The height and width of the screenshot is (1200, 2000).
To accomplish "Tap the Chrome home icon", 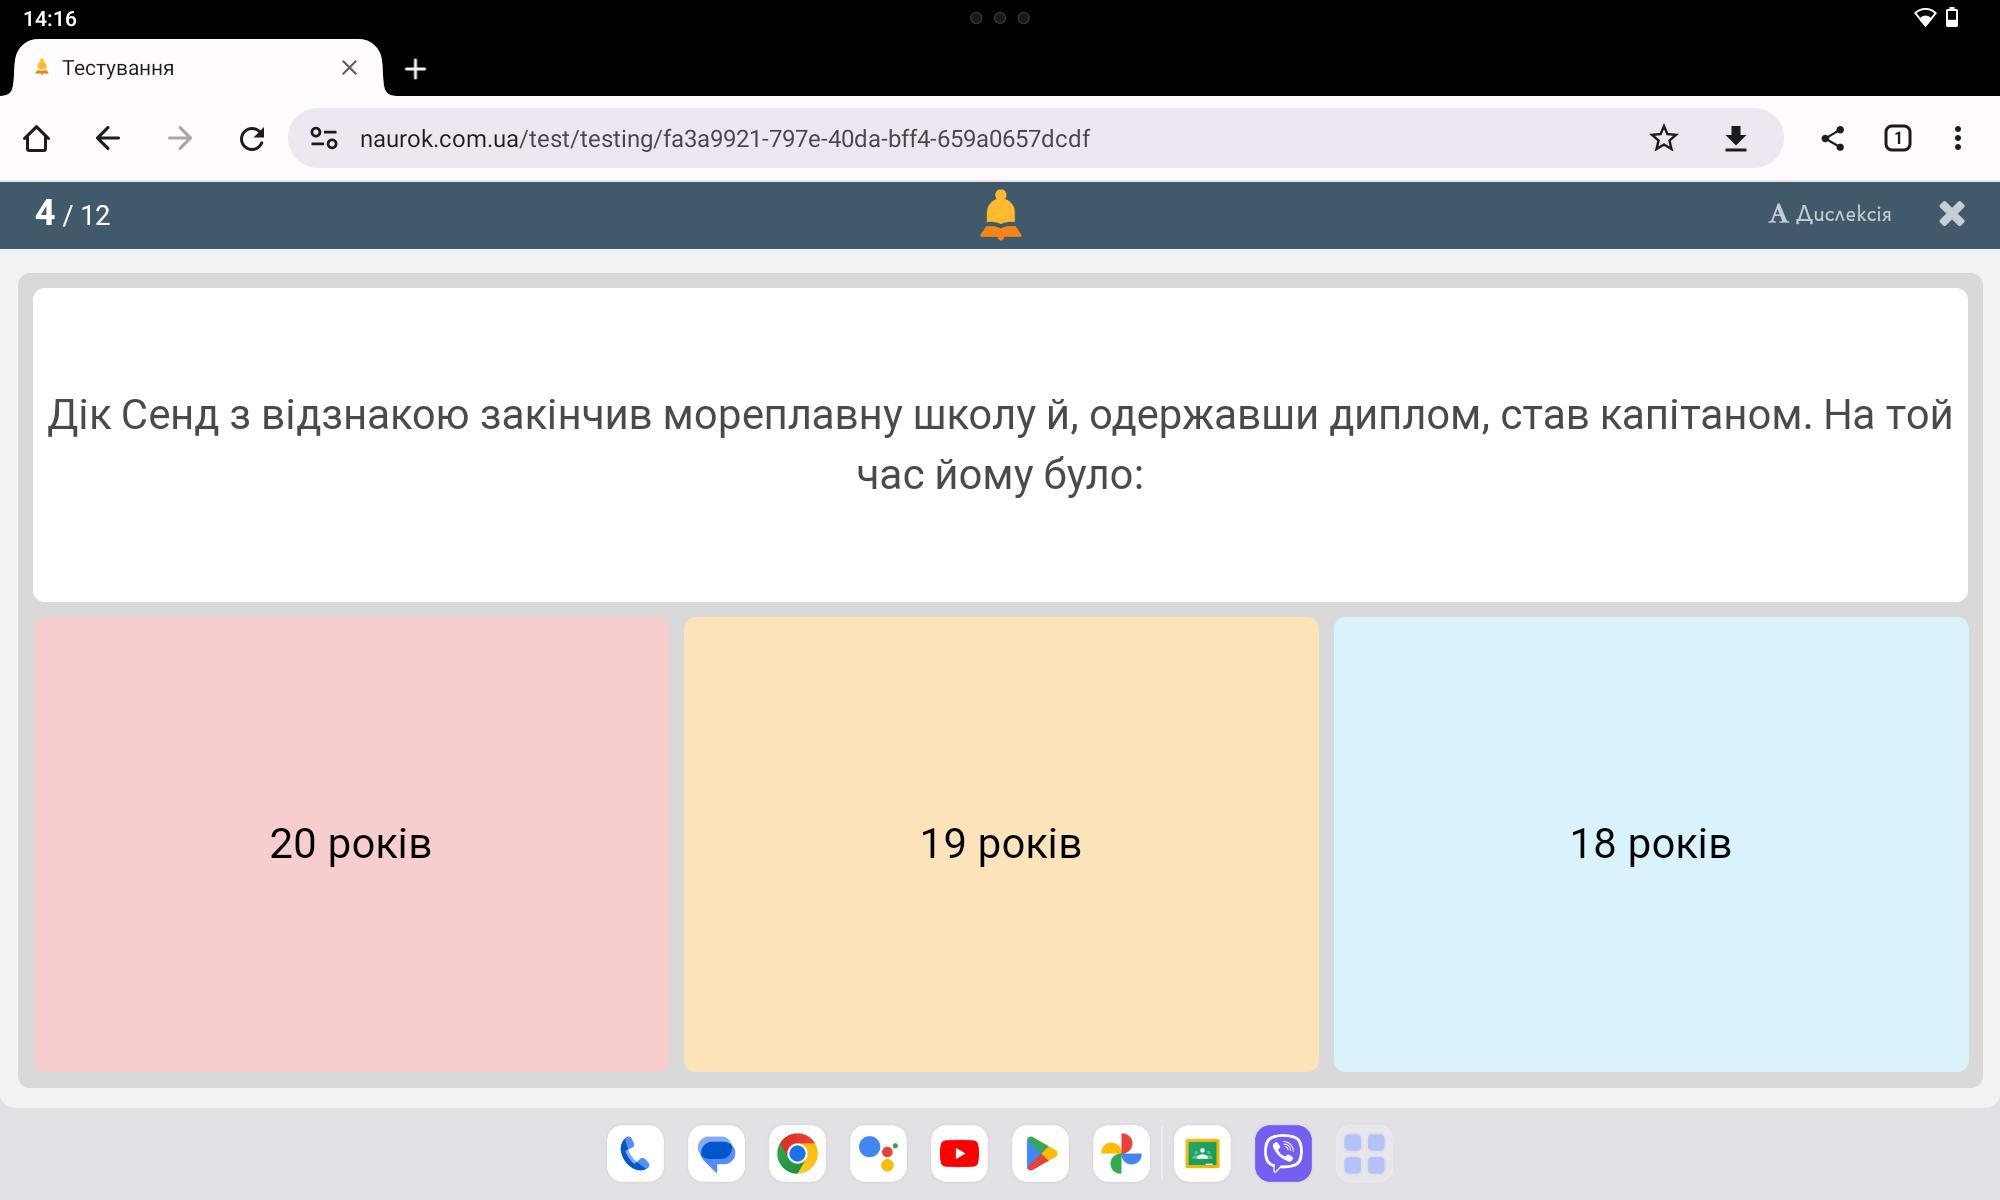I will tap(37, 138).
